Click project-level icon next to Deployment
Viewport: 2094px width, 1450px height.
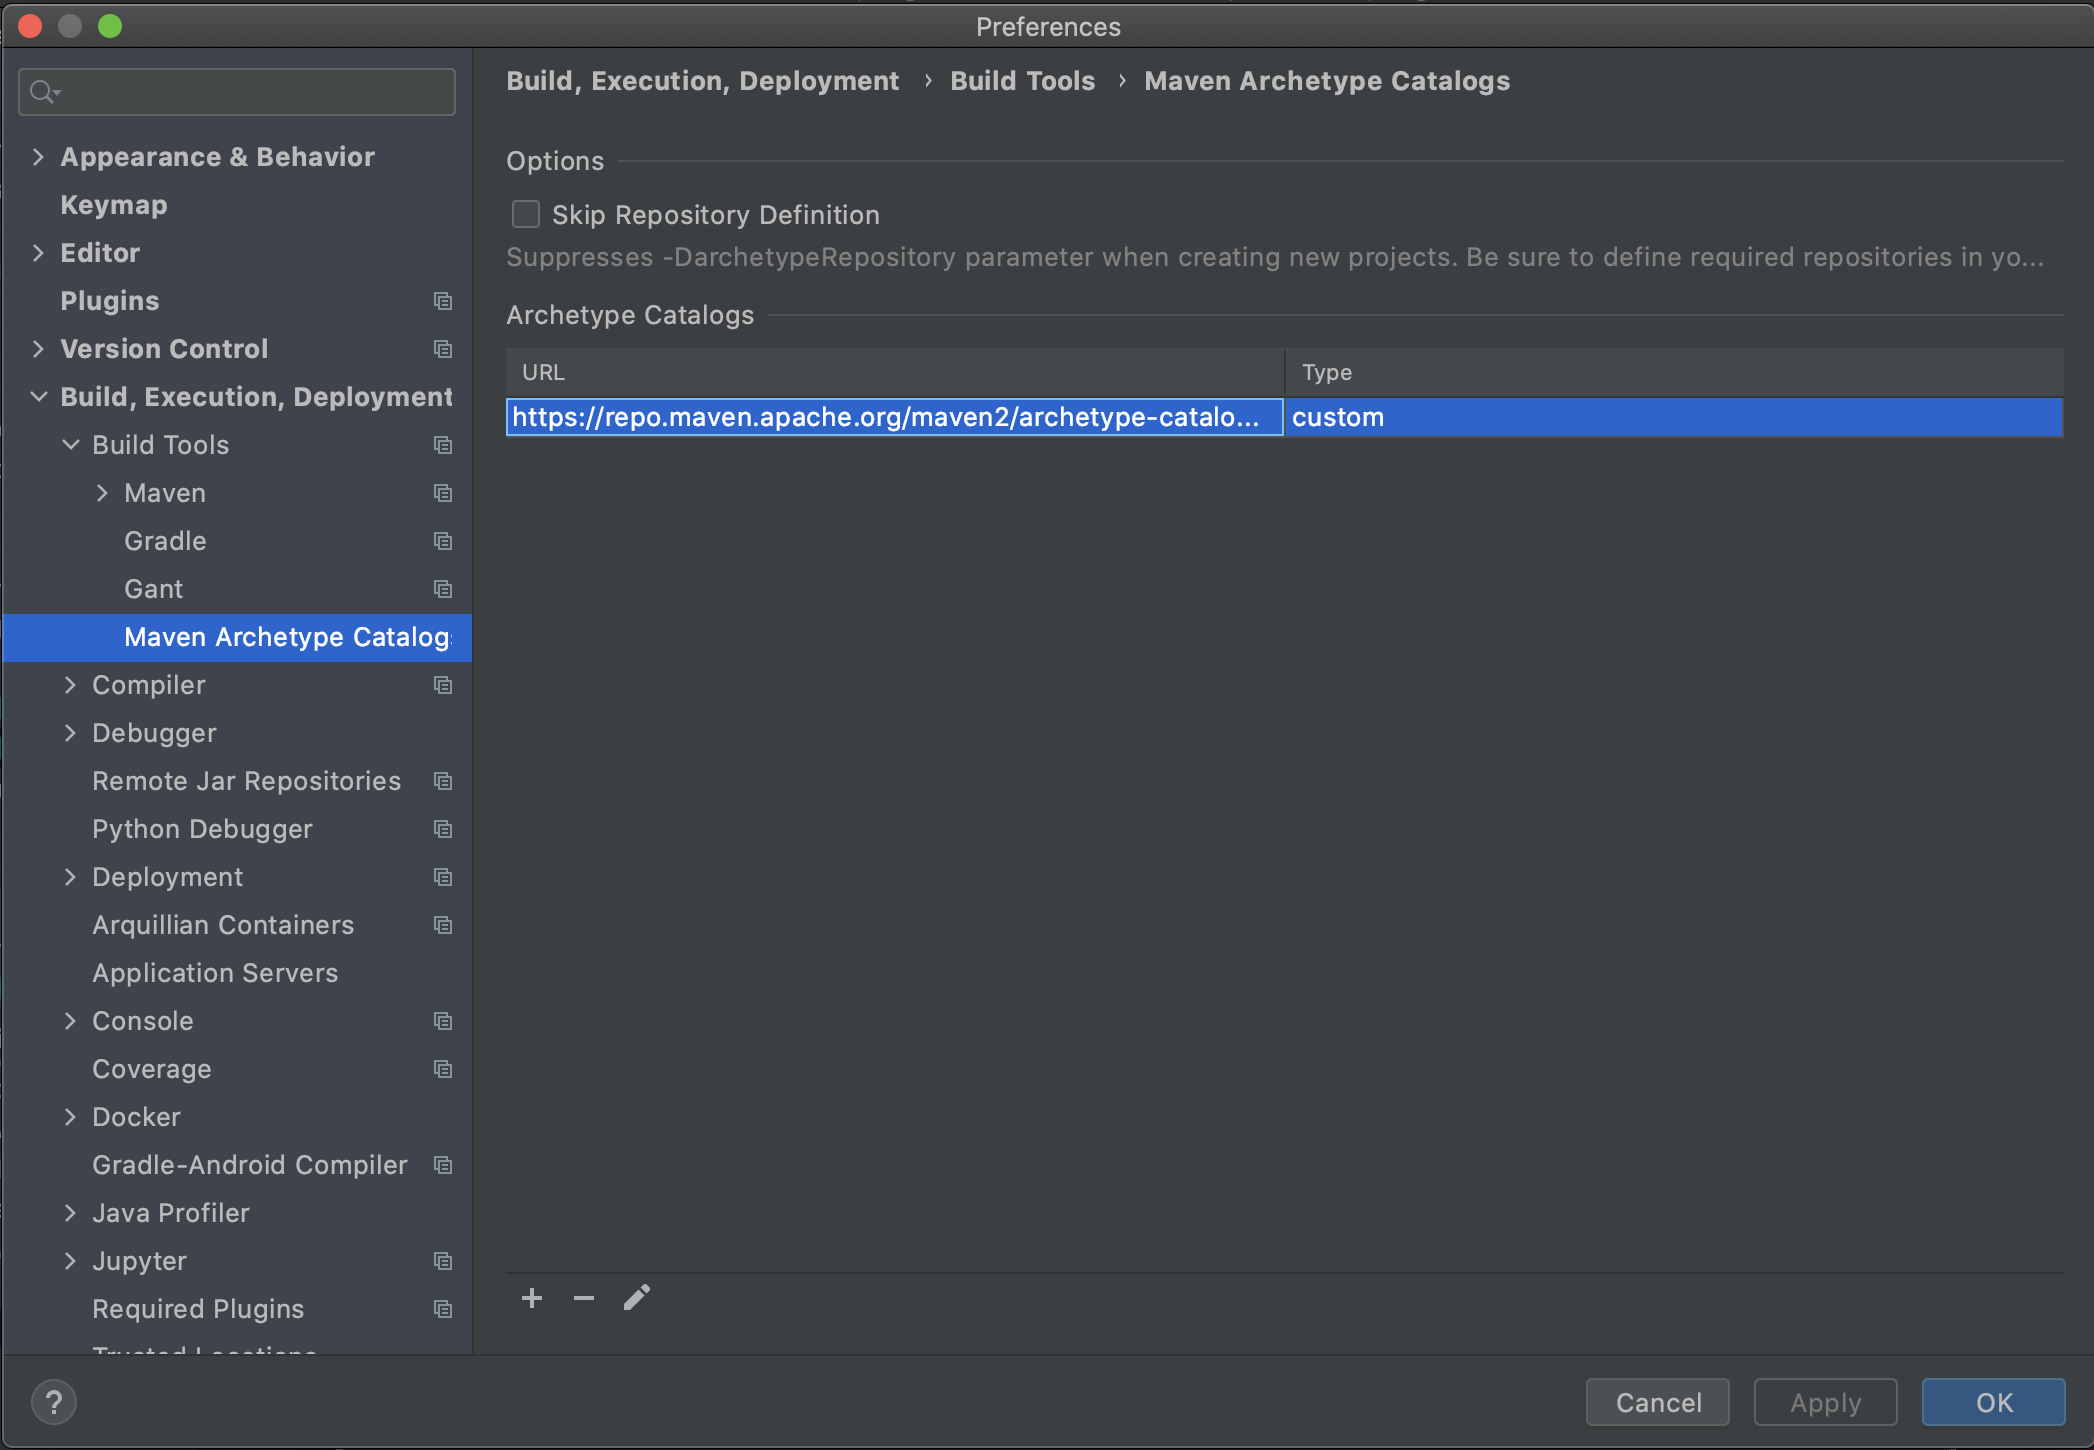pyautogui.click(x=443, y=877)
